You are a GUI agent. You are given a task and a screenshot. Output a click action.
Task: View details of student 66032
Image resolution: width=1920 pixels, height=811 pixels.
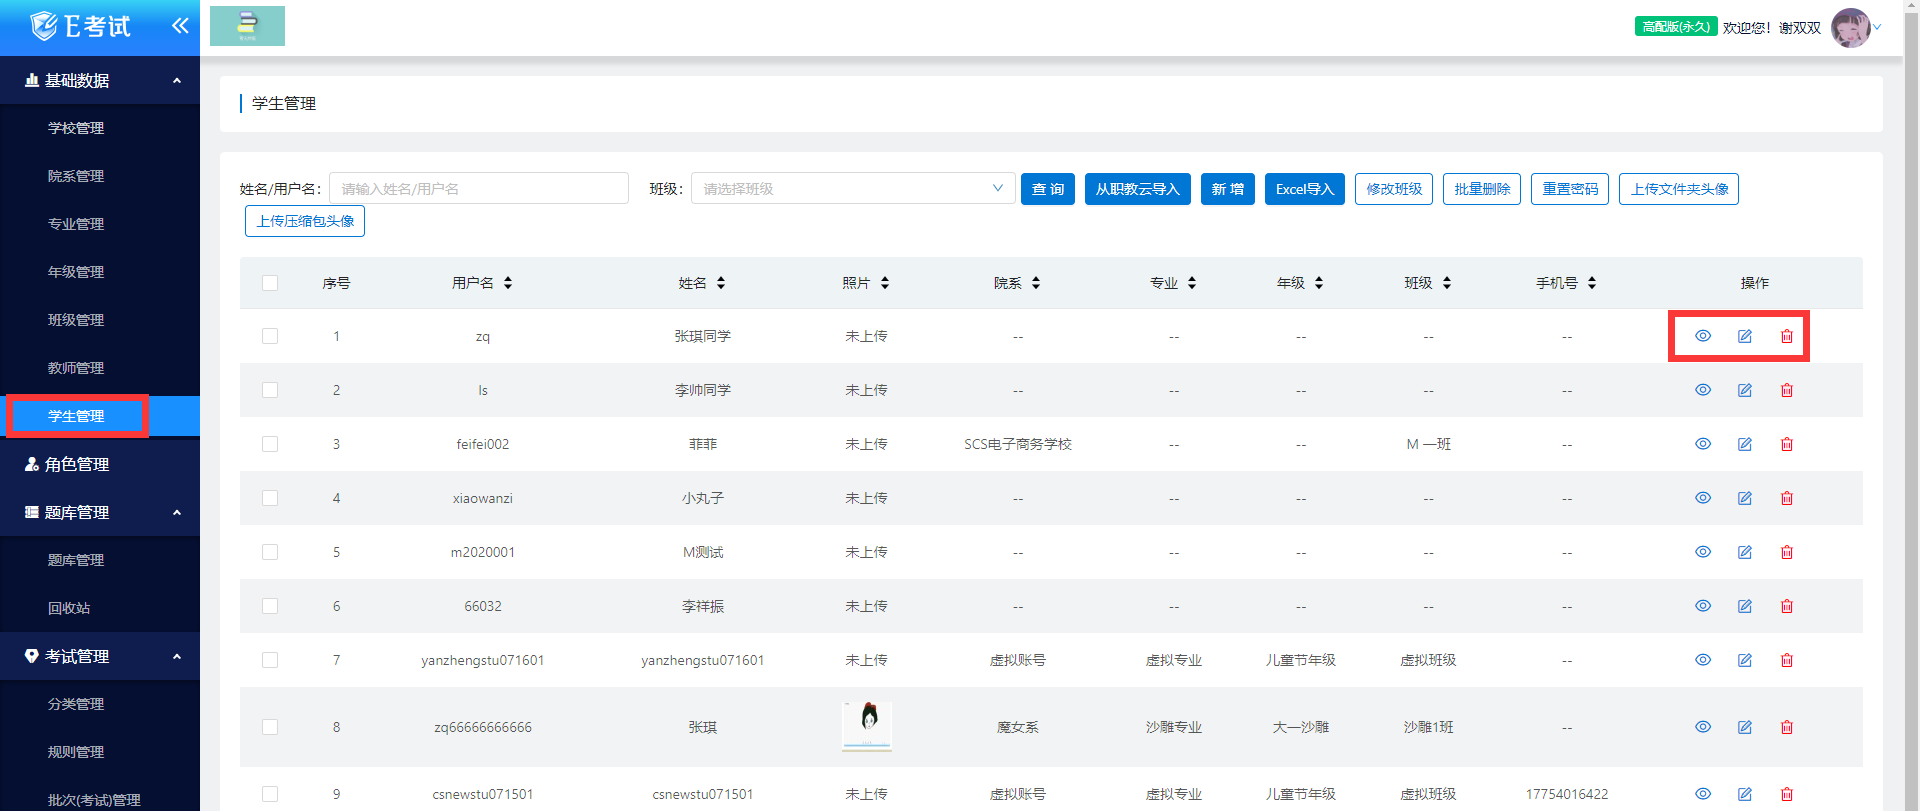click(1703, 606)
